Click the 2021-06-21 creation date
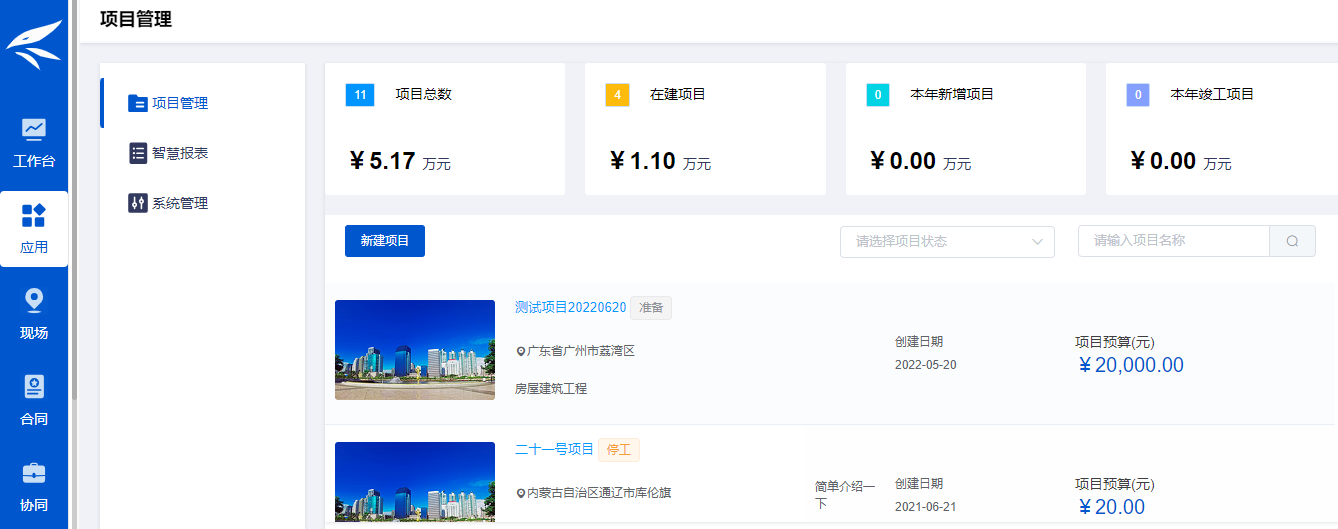Screen dimensions: 1338x529 coord(925,507)
